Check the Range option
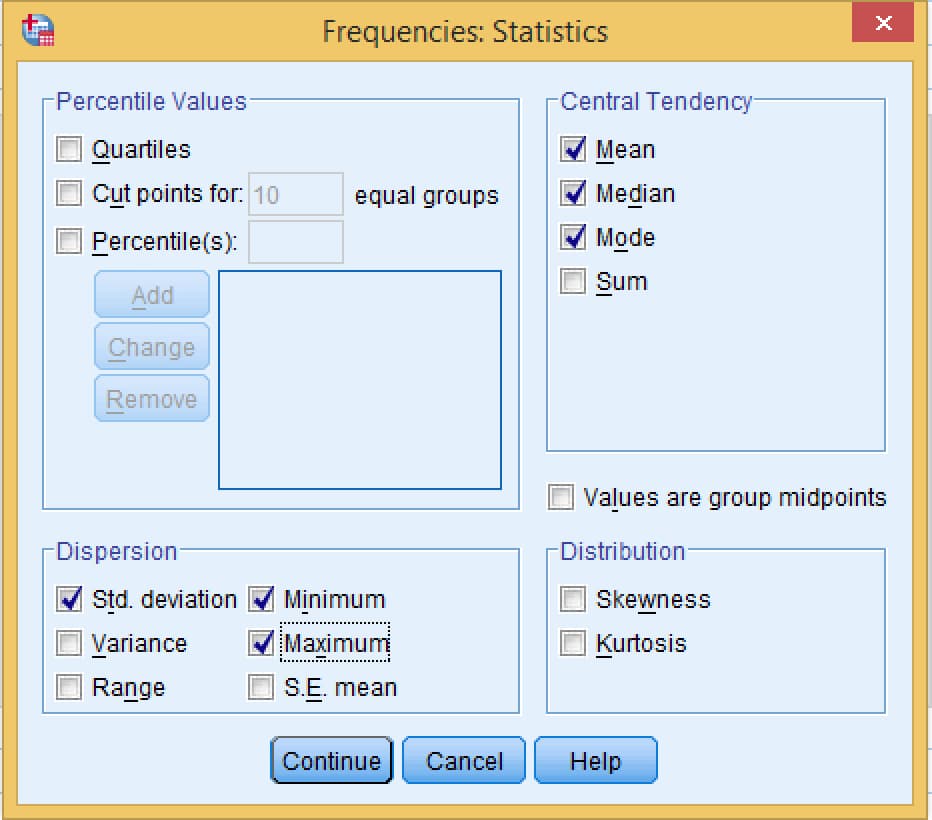932x820 pixels. (x=69, y=687)
